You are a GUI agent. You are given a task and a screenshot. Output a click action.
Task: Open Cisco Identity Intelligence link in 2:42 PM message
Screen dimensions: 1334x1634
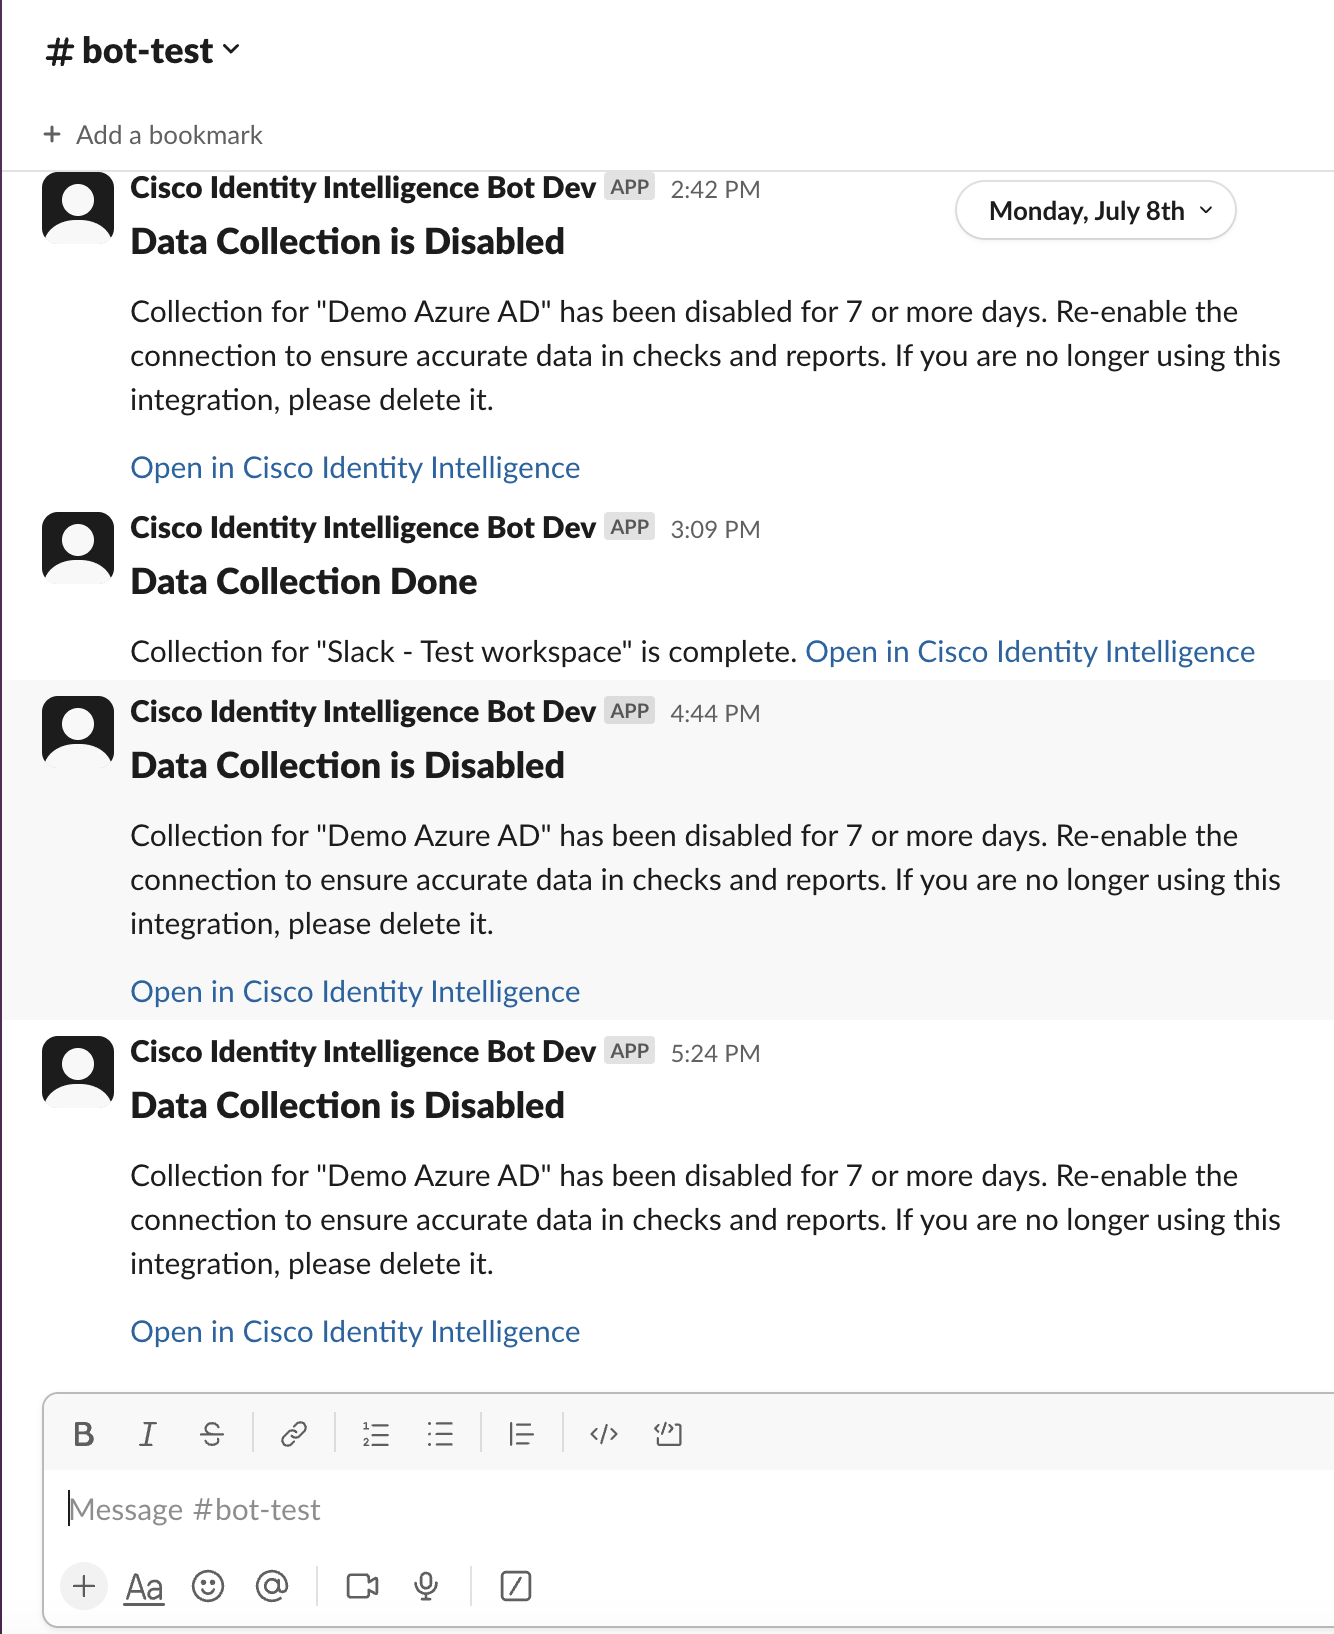coord(355,468)
